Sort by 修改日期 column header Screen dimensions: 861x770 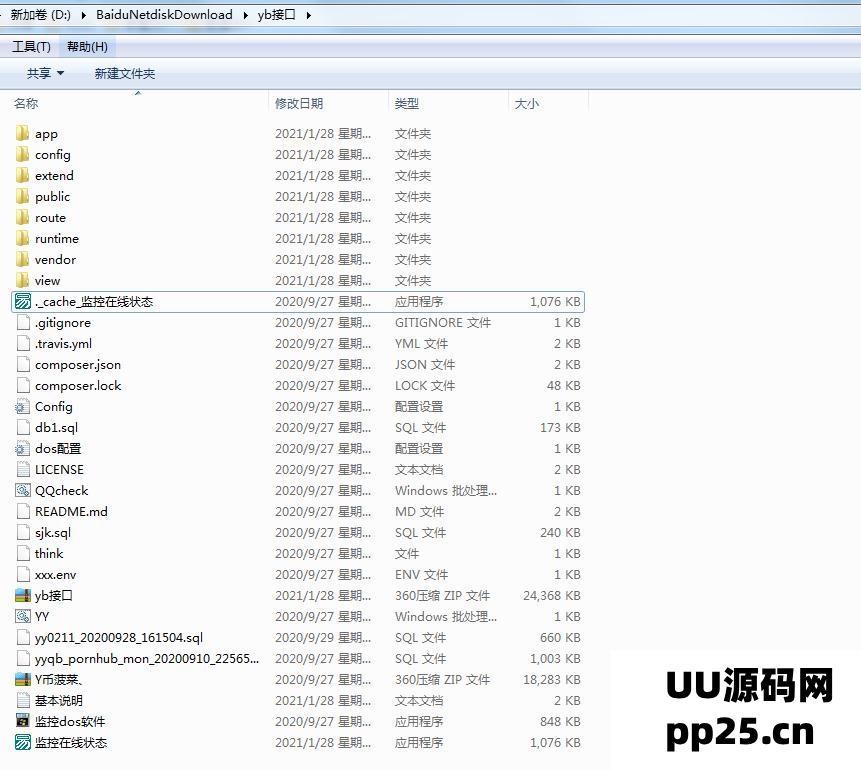tap(299, 103)
